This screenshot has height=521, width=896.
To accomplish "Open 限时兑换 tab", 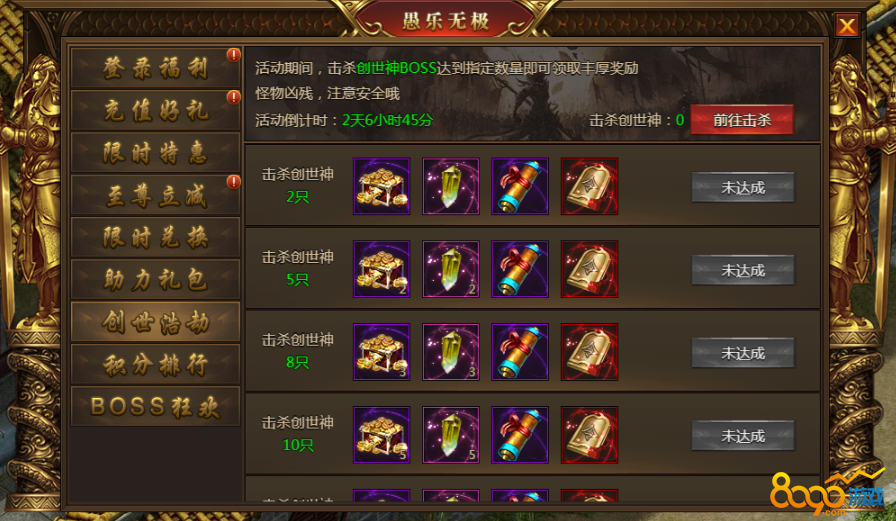I will (x=155, y=237).
